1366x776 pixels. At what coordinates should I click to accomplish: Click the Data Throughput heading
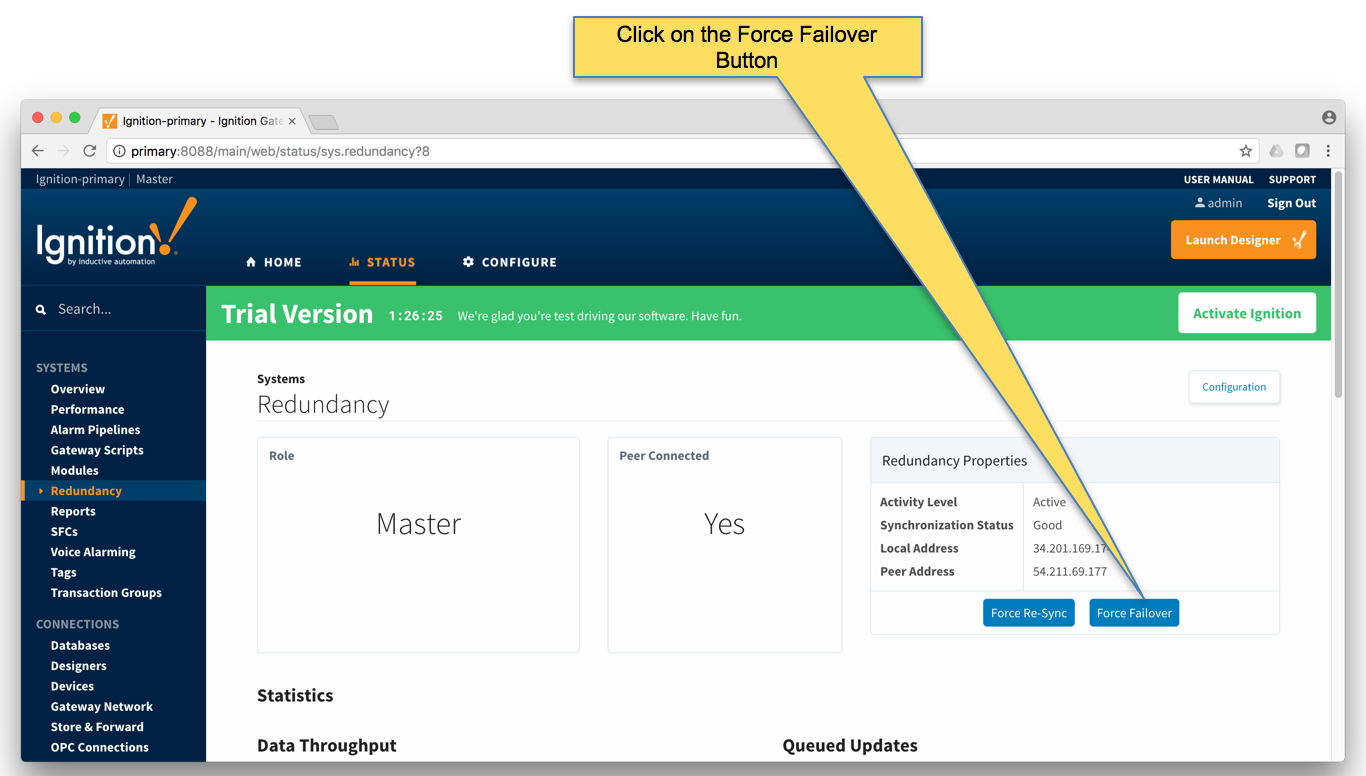coord(327,746)
